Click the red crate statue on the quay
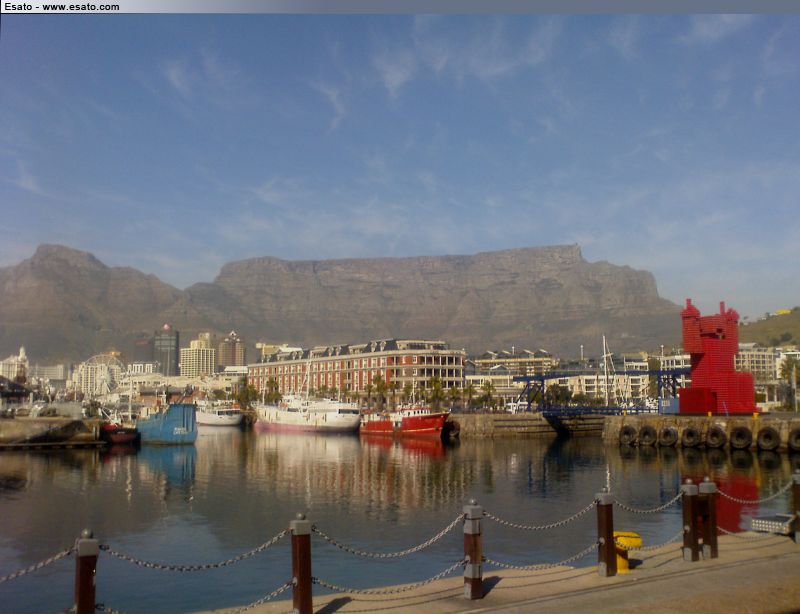 (x=714, y=362)
